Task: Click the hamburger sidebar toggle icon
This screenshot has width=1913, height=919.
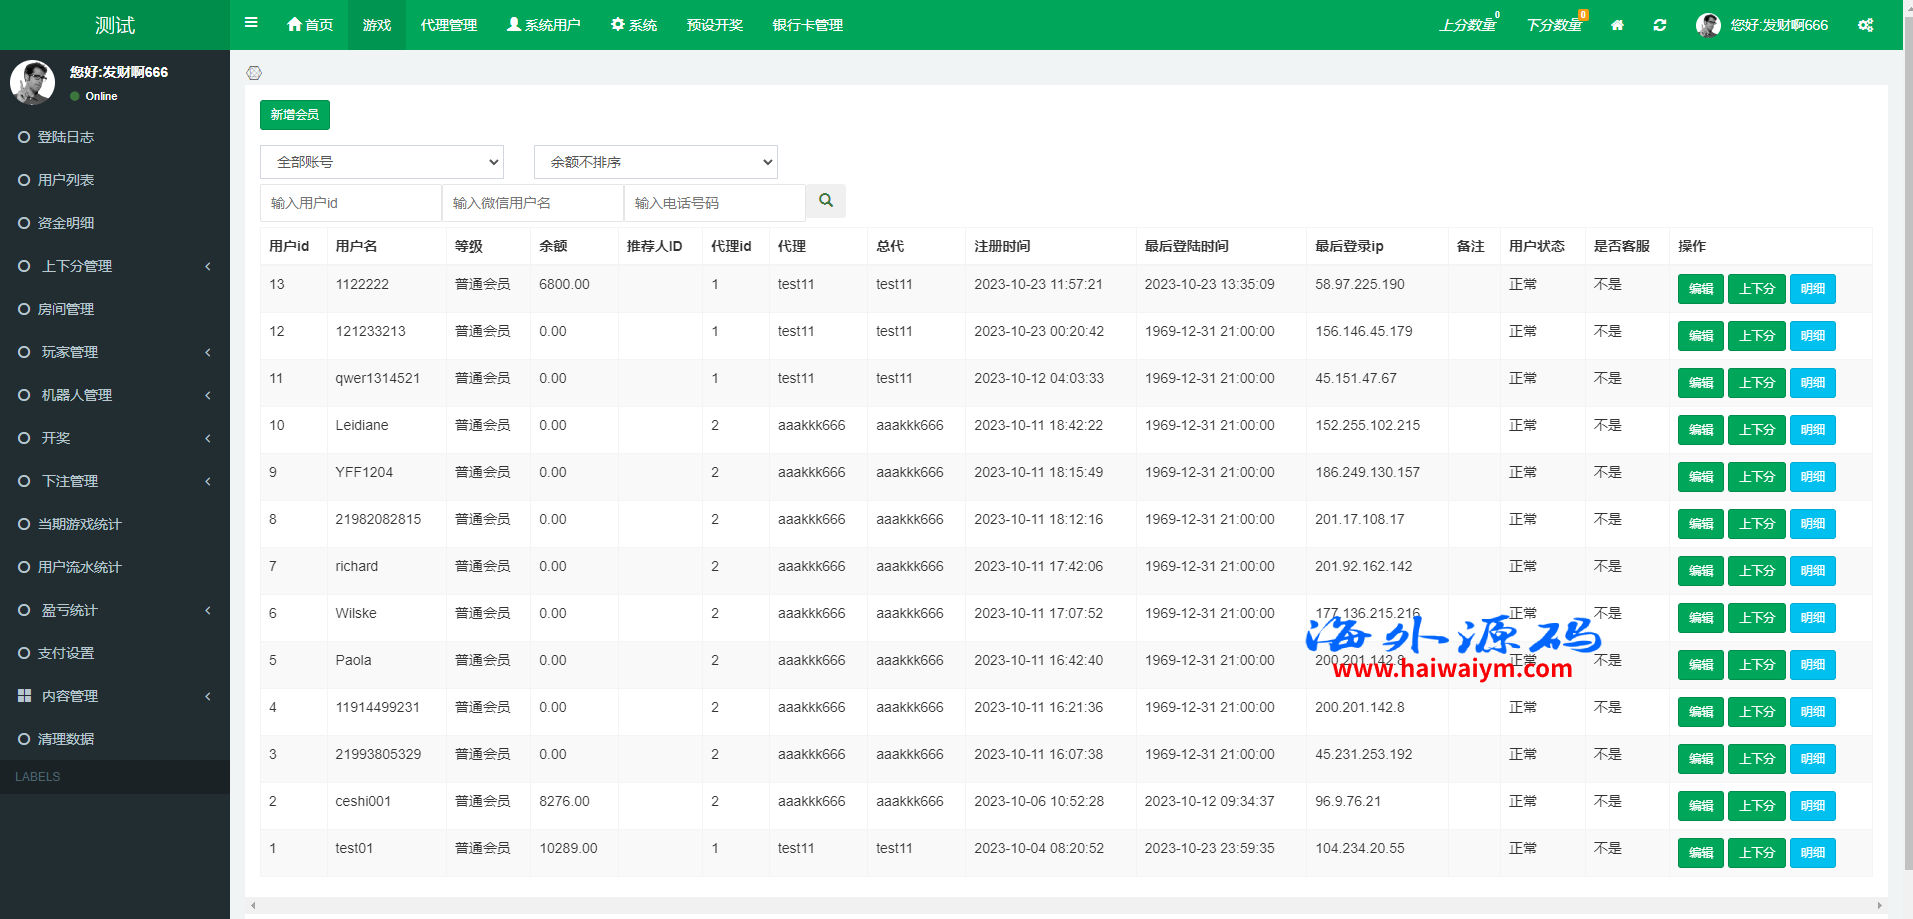Action: click(251, 23)
